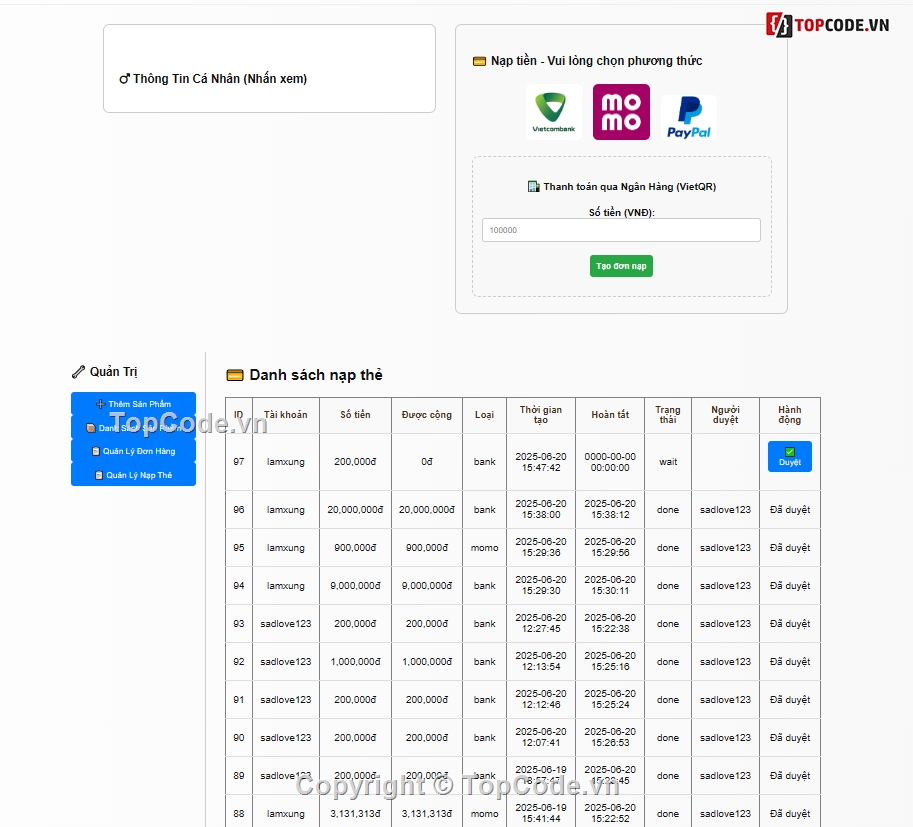Click 3,131,313đ Số tiền in row 88

355,814
